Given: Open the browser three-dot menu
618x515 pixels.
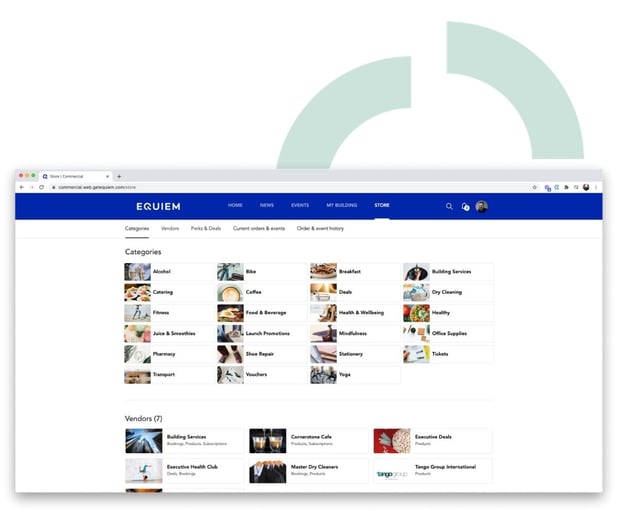Looking at the screenshot, I should pyautogui.click(x=597, y=187).
